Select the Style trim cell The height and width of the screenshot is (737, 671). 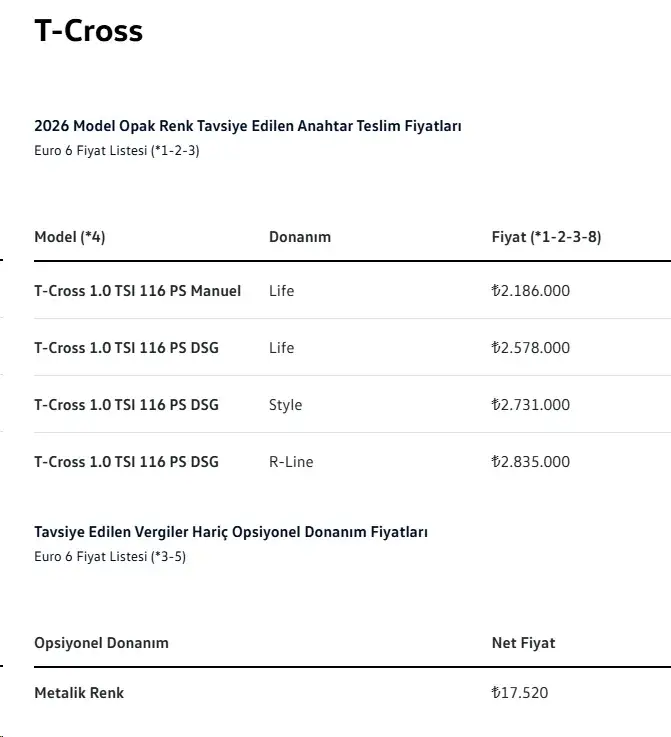pyautogui.click(x=285, y=405)
